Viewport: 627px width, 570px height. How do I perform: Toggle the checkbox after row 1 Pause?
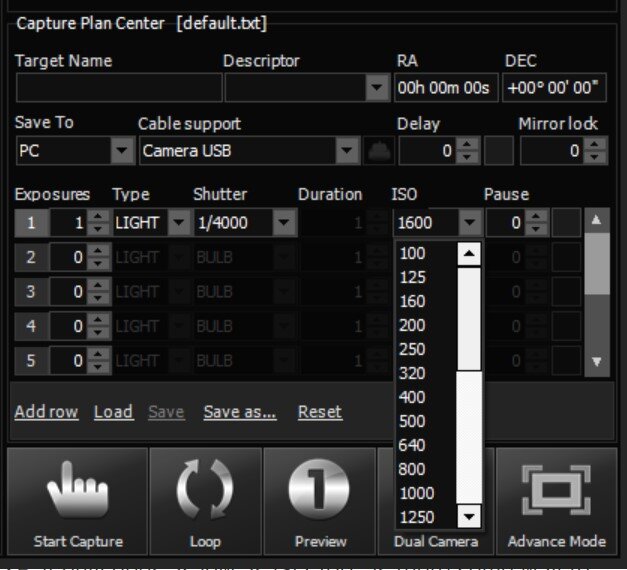566,223
